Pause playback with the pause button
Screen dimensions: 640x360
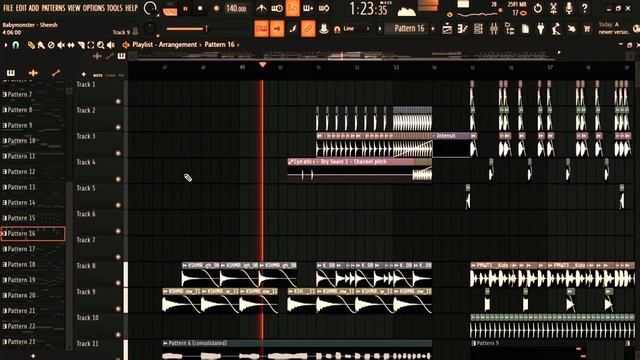pyautogui.click(x=185, y=9)
